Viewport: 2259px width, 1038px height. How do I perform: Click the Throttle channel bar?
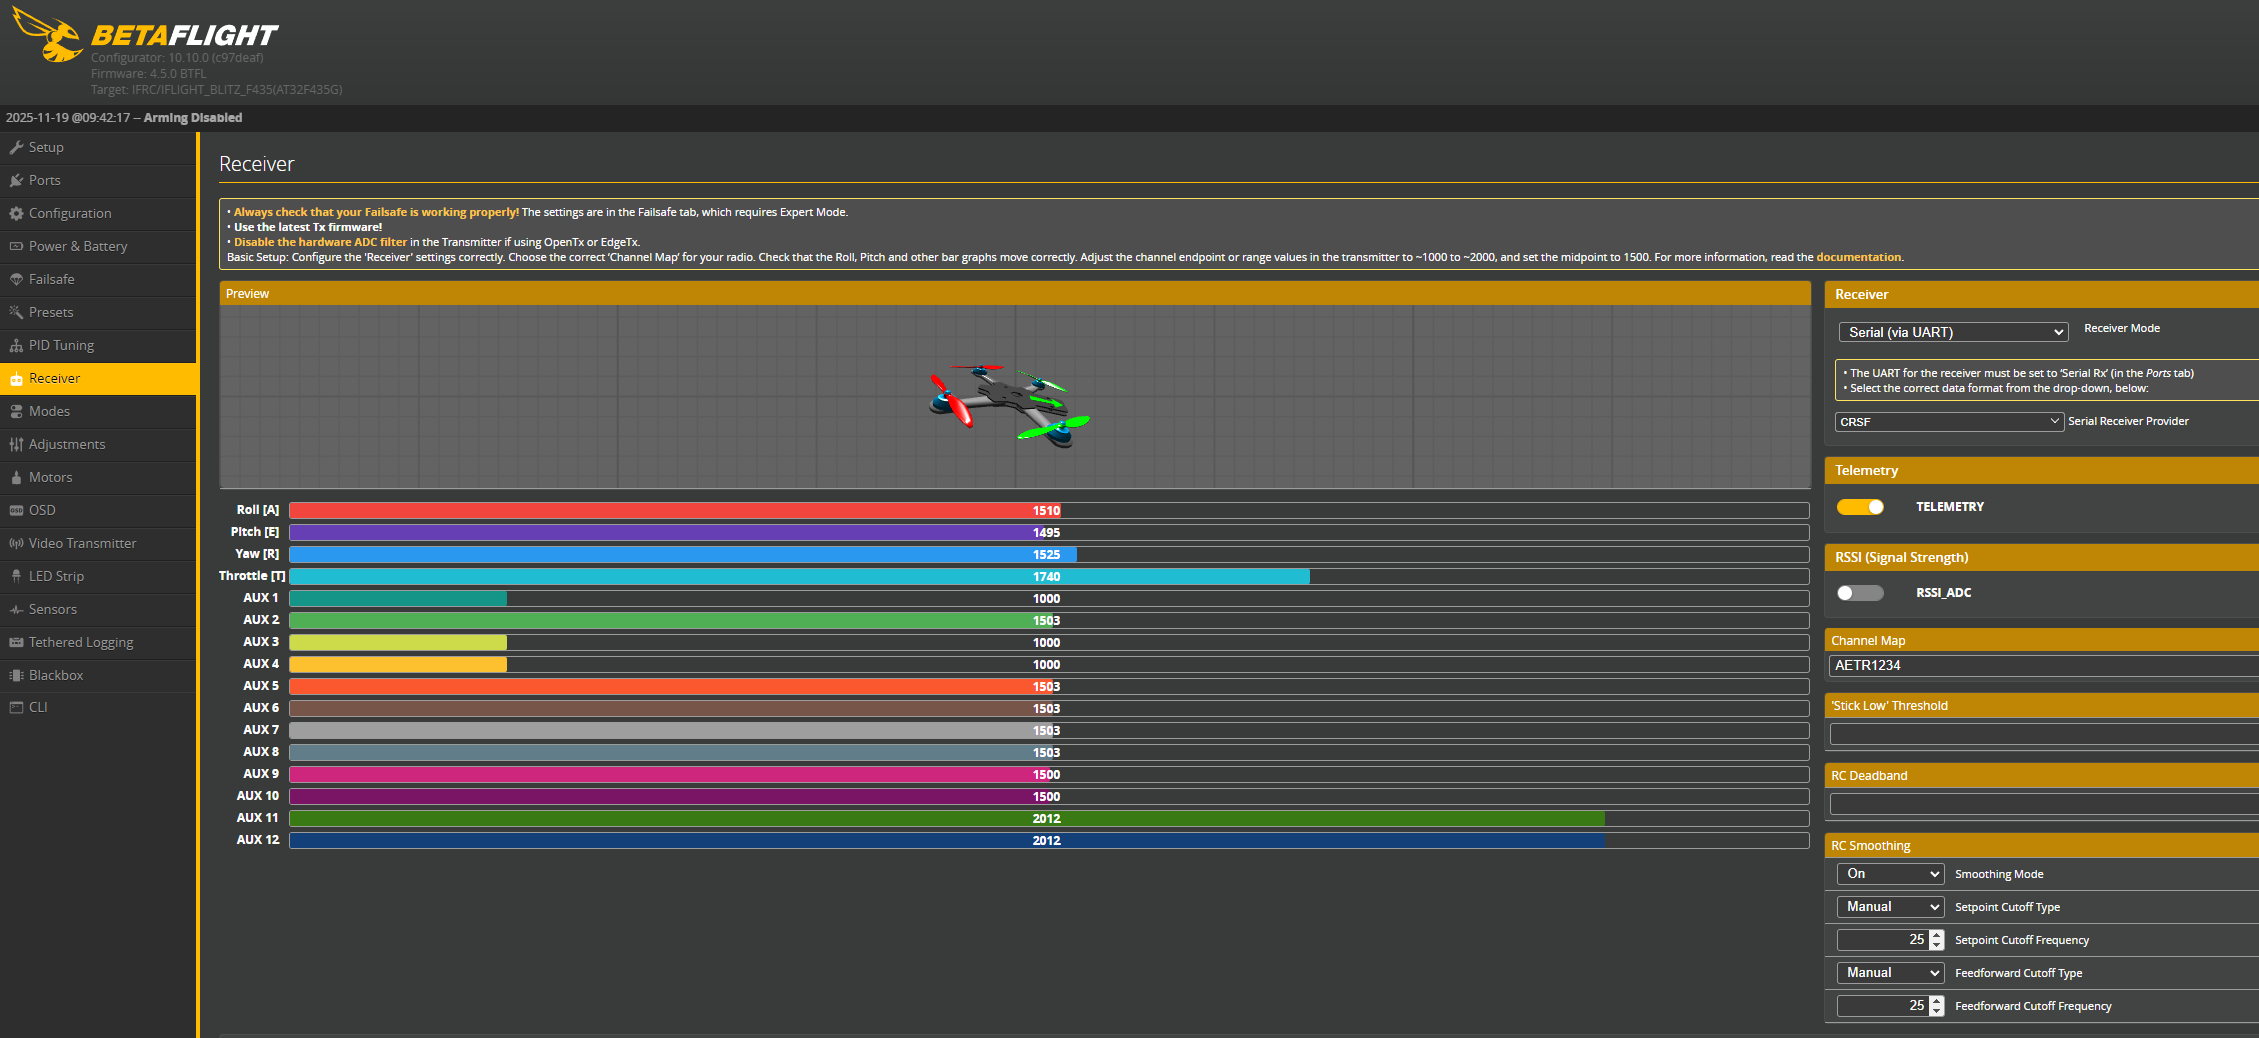coord(1048,577)
